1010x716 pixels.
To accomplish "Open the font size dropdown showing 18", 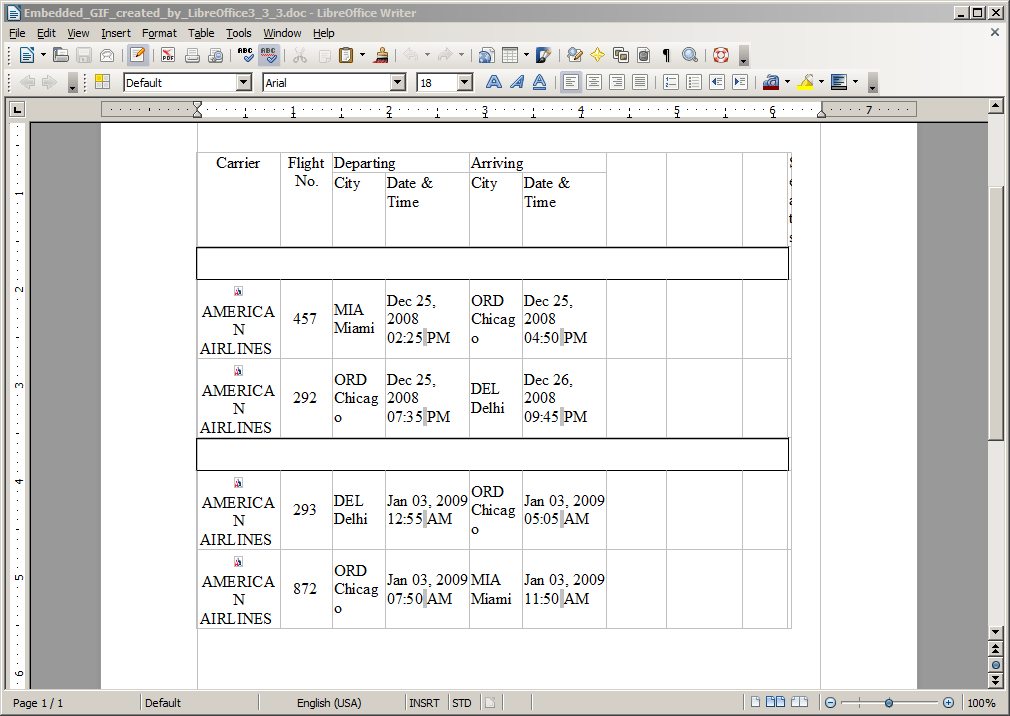I will tap(464, 83).
